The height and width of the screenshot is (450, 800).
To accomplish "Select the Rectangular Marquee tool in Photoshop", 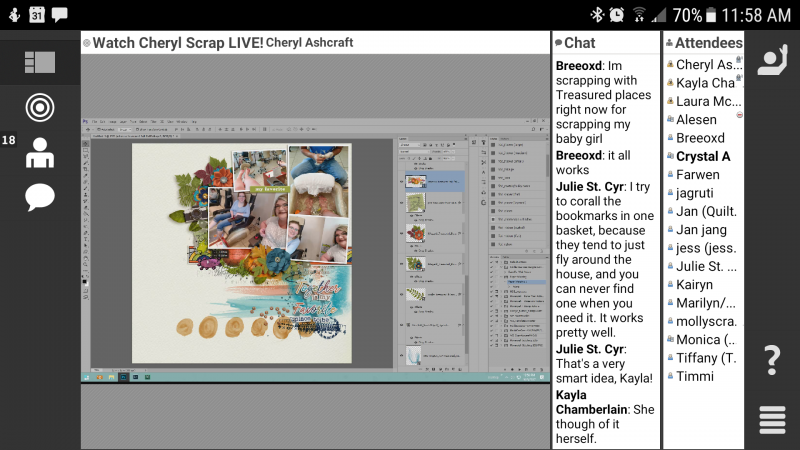I will (x=85, y=151).
